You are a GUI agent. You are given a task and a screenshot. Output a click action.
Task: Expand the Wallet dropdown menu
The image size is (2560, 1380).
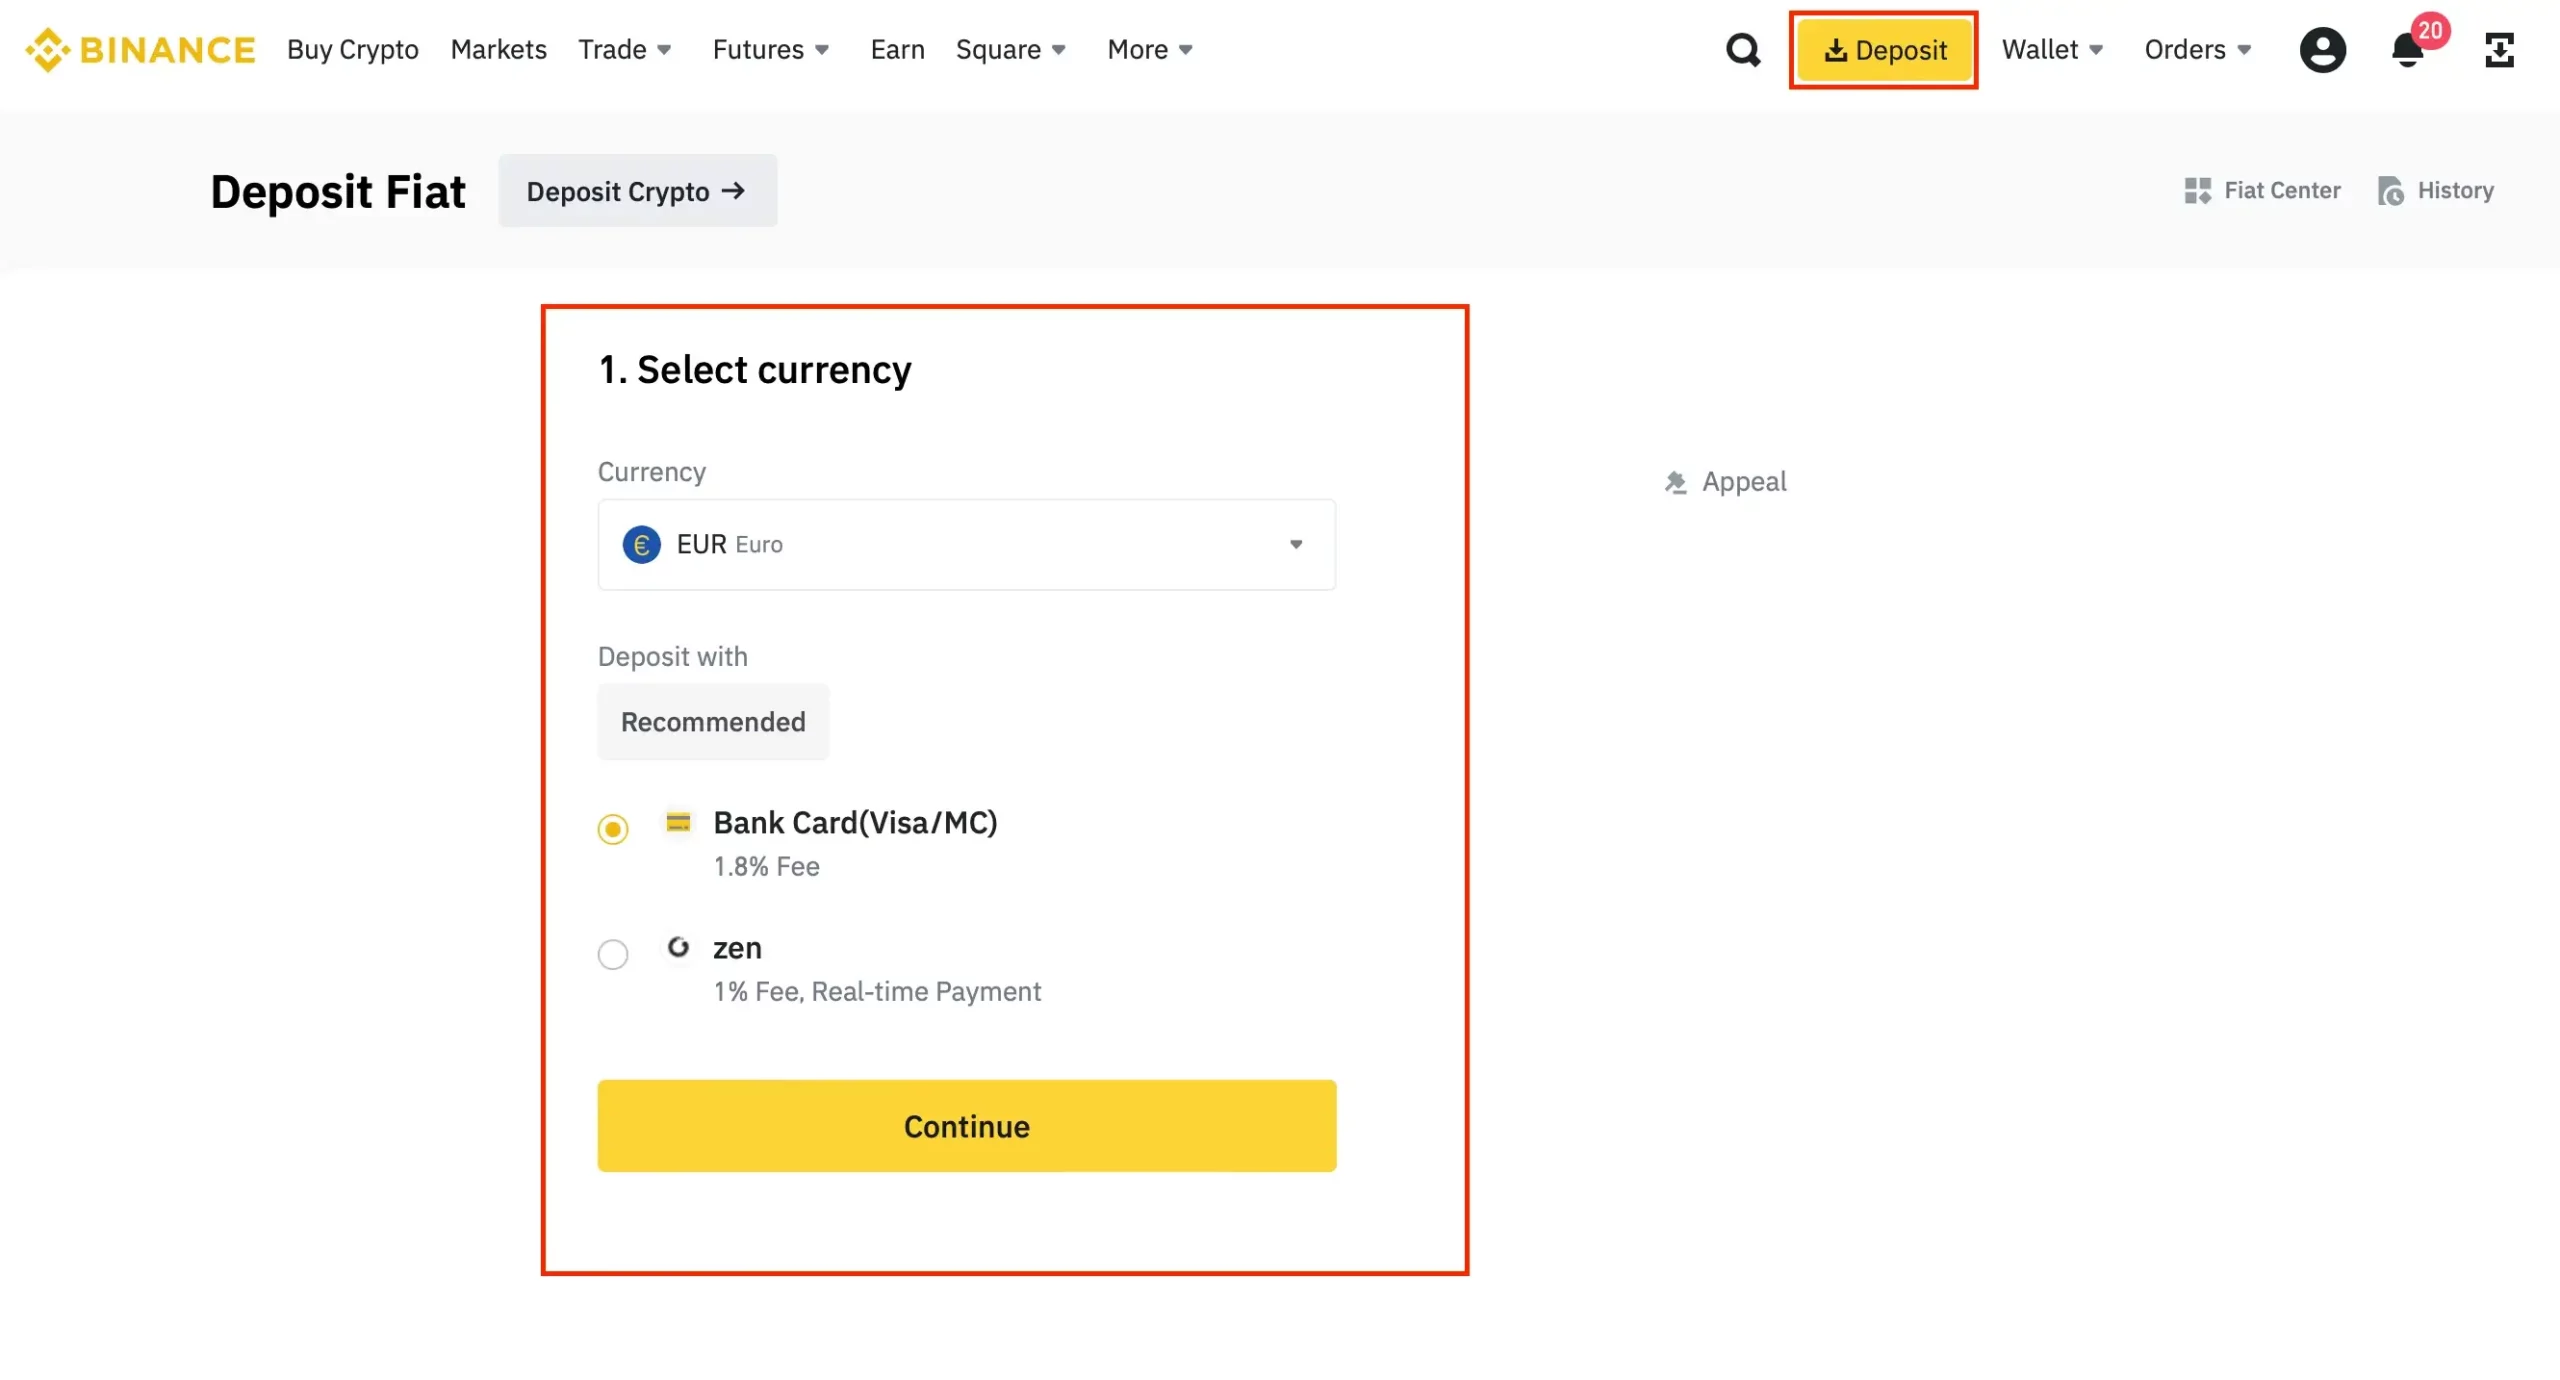click(2050, 48)
